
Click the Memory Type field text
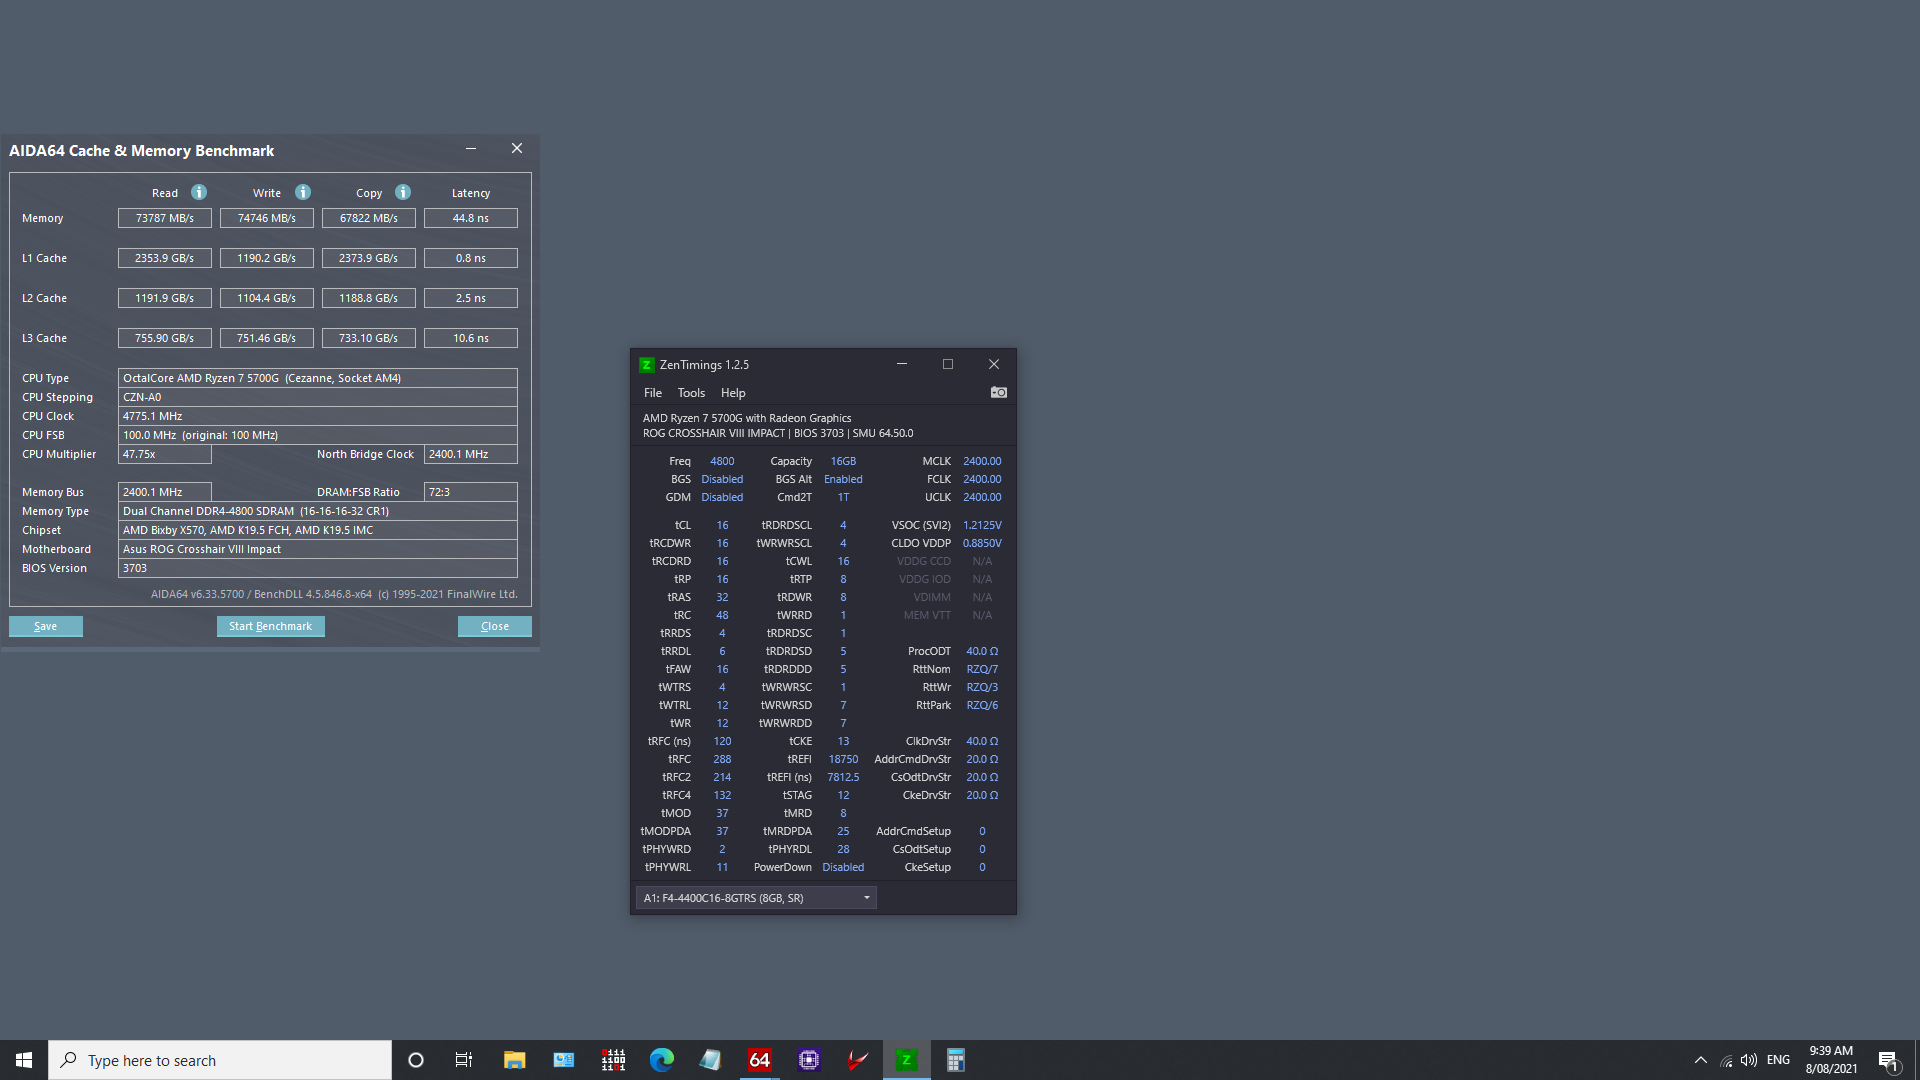coord(318,511)
